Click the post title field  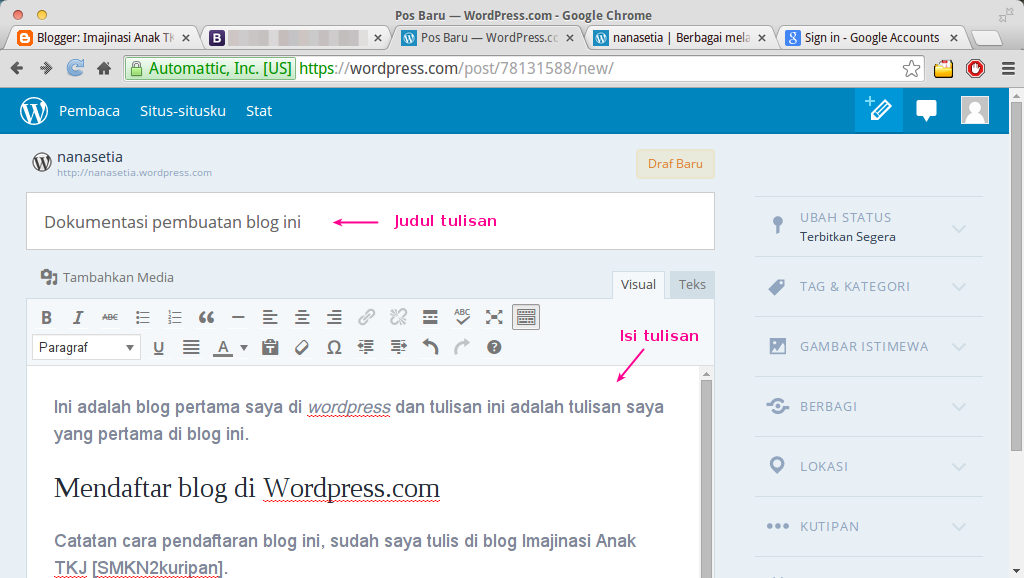point(370,221)
